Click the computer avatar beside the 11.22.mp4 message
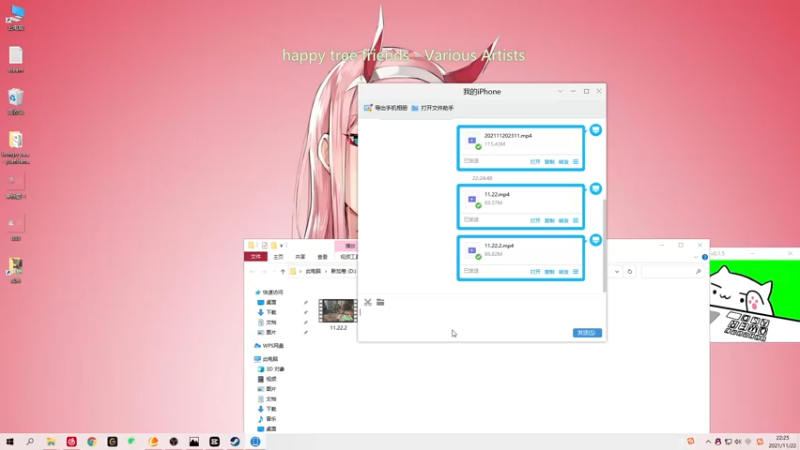 595,189
